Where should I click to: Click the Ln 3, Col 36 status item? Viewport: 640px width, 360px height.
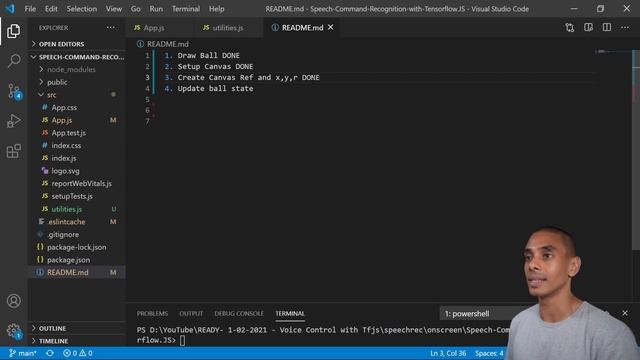pos(448,353)
